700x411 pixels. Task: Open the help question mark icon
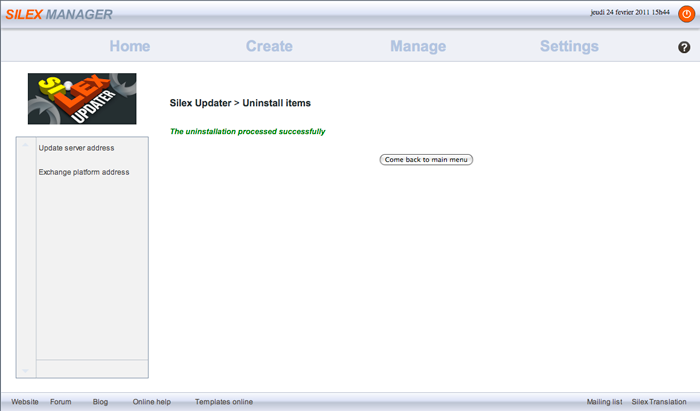point(684,47)
